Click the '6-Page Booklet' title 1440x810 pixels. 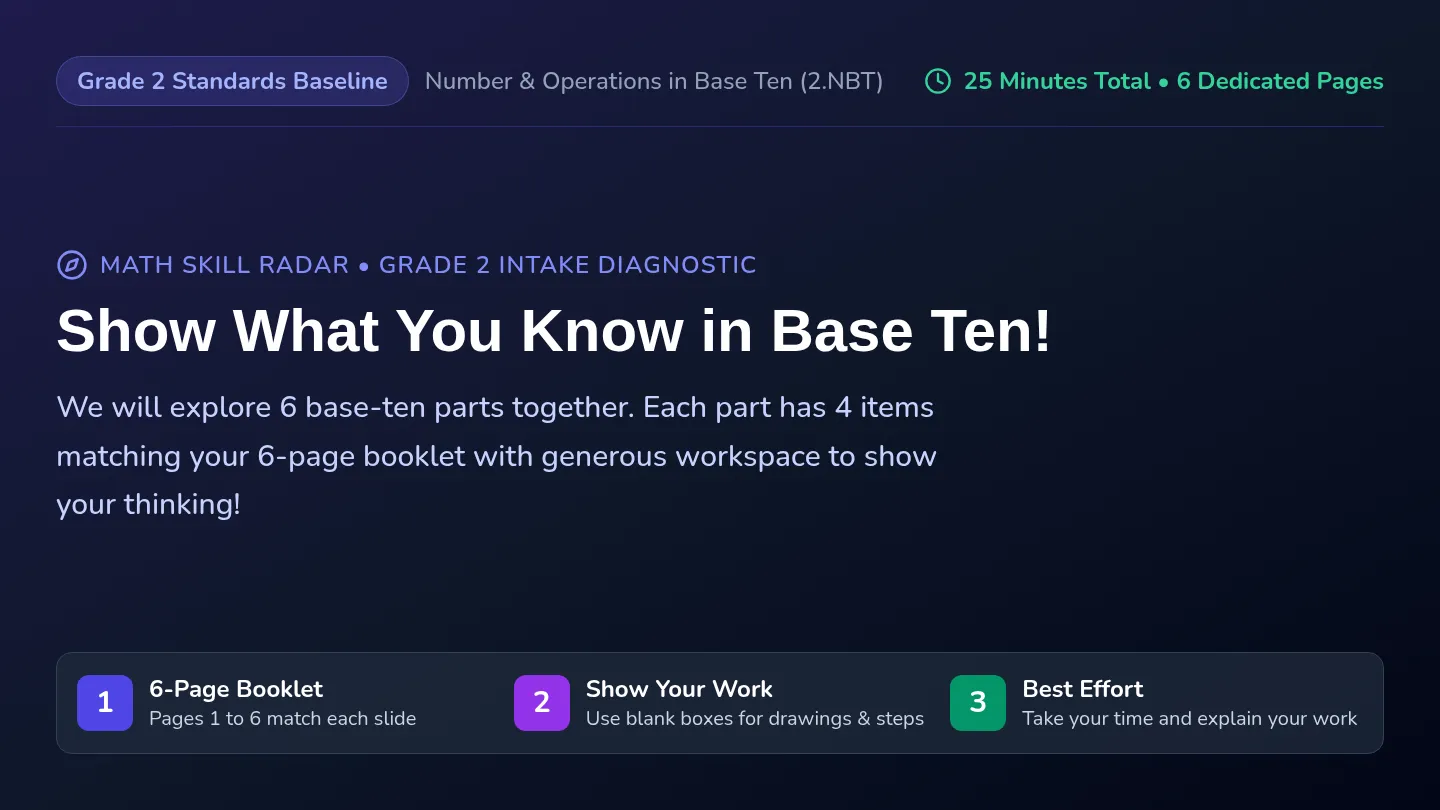point(236,689)
